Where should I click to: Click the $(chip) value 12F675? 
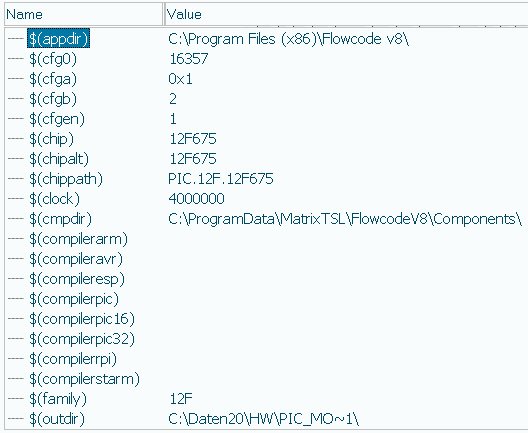point(193,139)
